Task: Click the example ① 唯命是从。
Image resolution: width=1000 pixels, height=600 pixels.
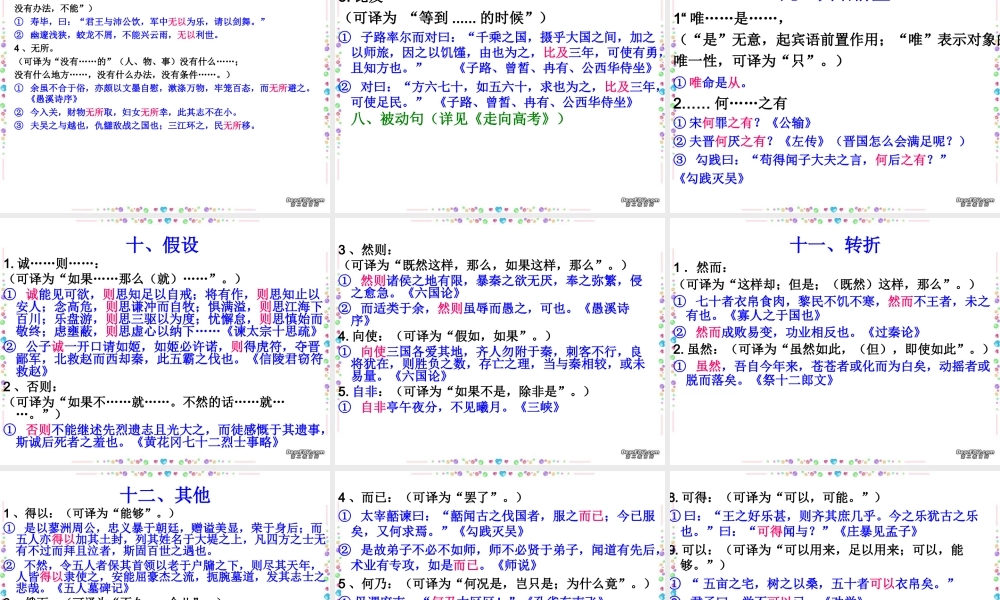Action: (x=710, y=84)
